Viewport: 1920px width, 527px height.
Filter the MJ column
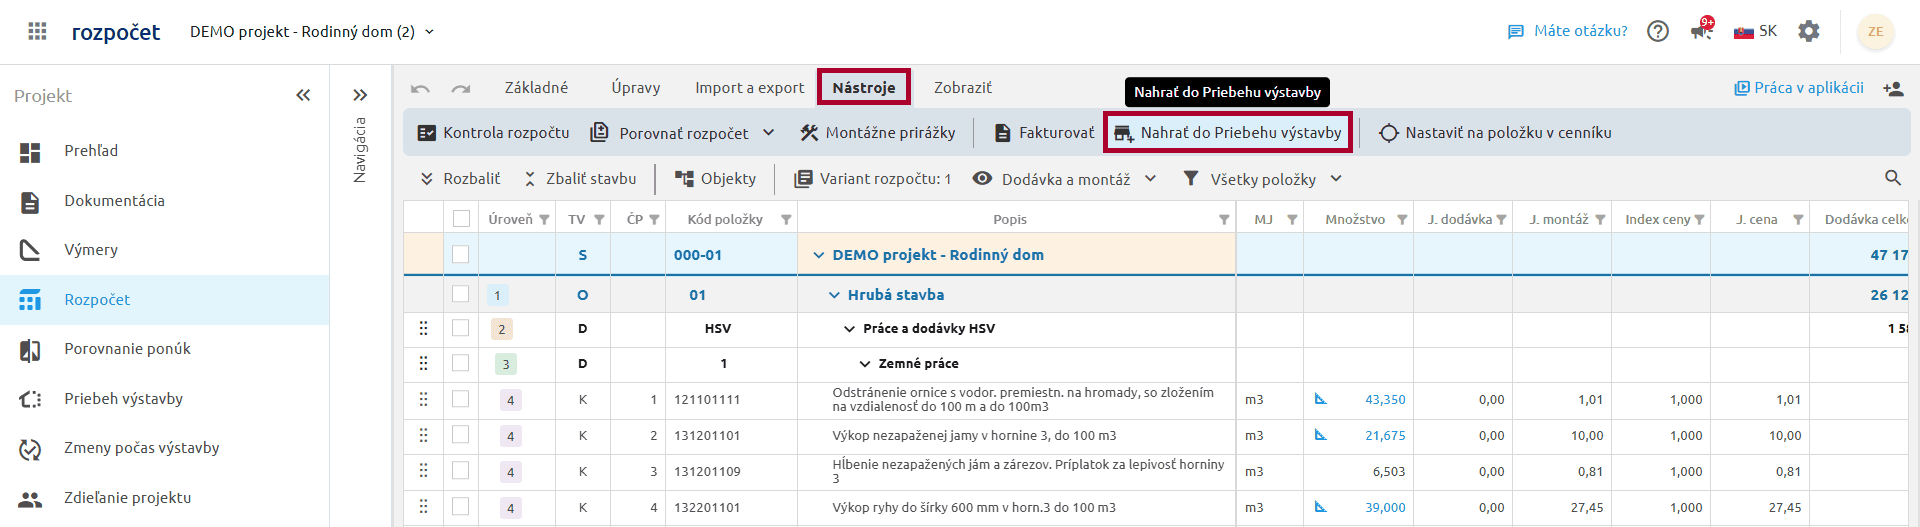pyautogui.click(x=1292, y=220)
